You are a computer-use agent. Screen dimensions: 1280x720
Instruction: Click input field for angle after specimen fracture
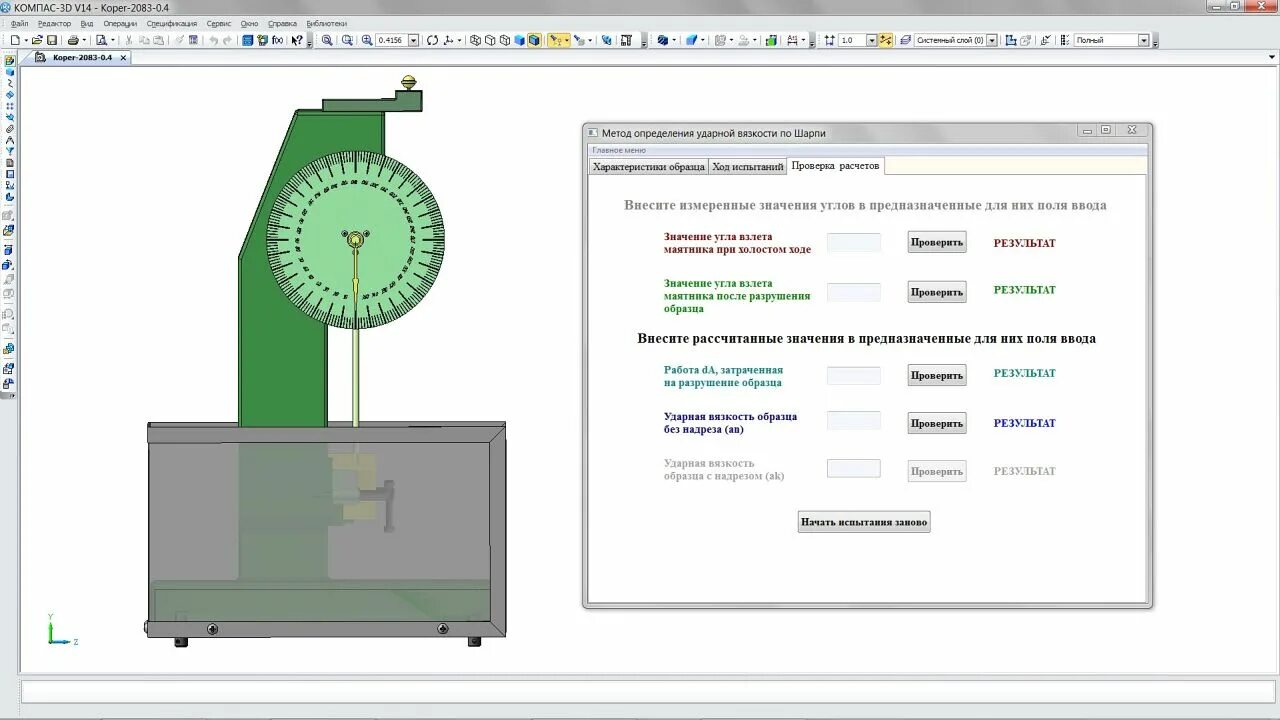coord(854,292)
